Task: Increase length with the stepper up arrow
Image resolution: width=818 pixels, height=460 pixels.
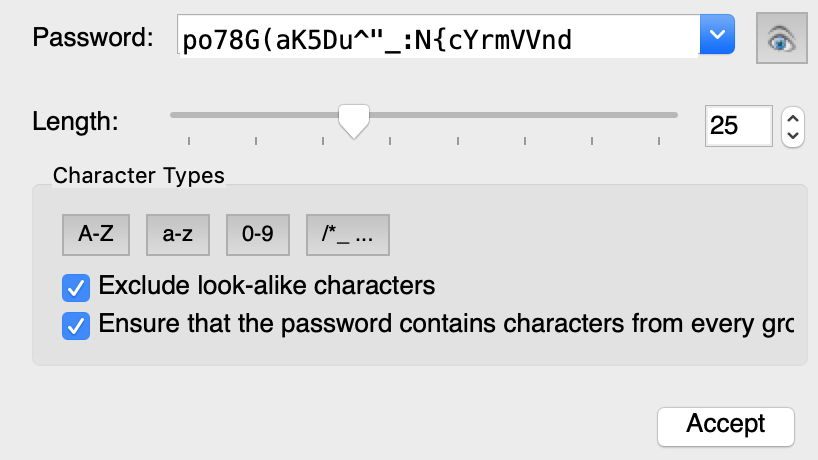Action: pos(793,116)
